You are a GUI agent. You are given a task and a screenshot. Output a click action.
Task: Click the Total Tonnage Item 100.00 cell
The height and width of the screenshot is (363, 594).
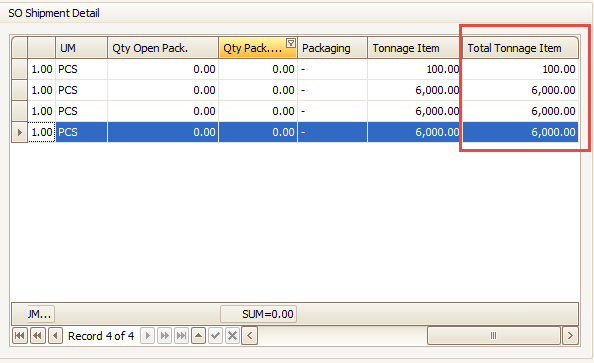520,69
